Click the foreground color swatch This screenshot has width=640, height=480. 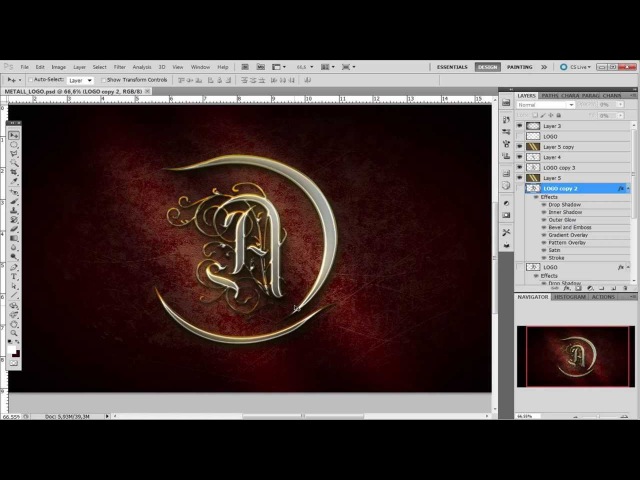13,351
